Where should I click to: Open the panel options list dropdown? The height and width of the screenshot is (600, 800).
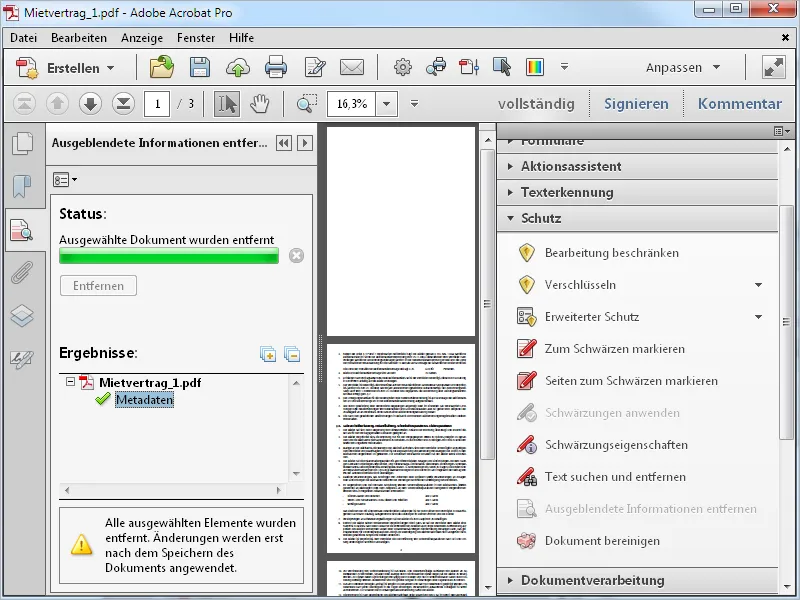click(x=65, y=180)
